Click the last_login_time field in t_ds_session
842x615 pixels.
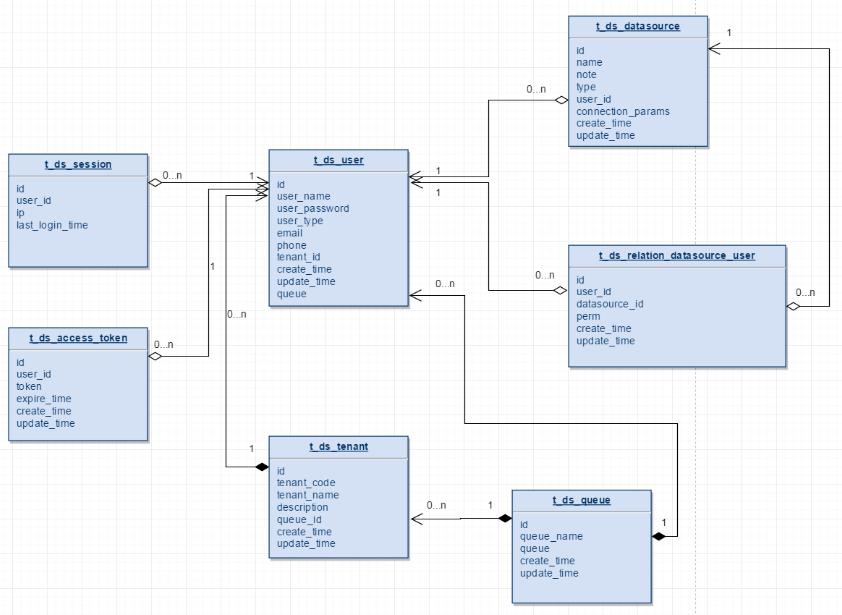[50, 225]
